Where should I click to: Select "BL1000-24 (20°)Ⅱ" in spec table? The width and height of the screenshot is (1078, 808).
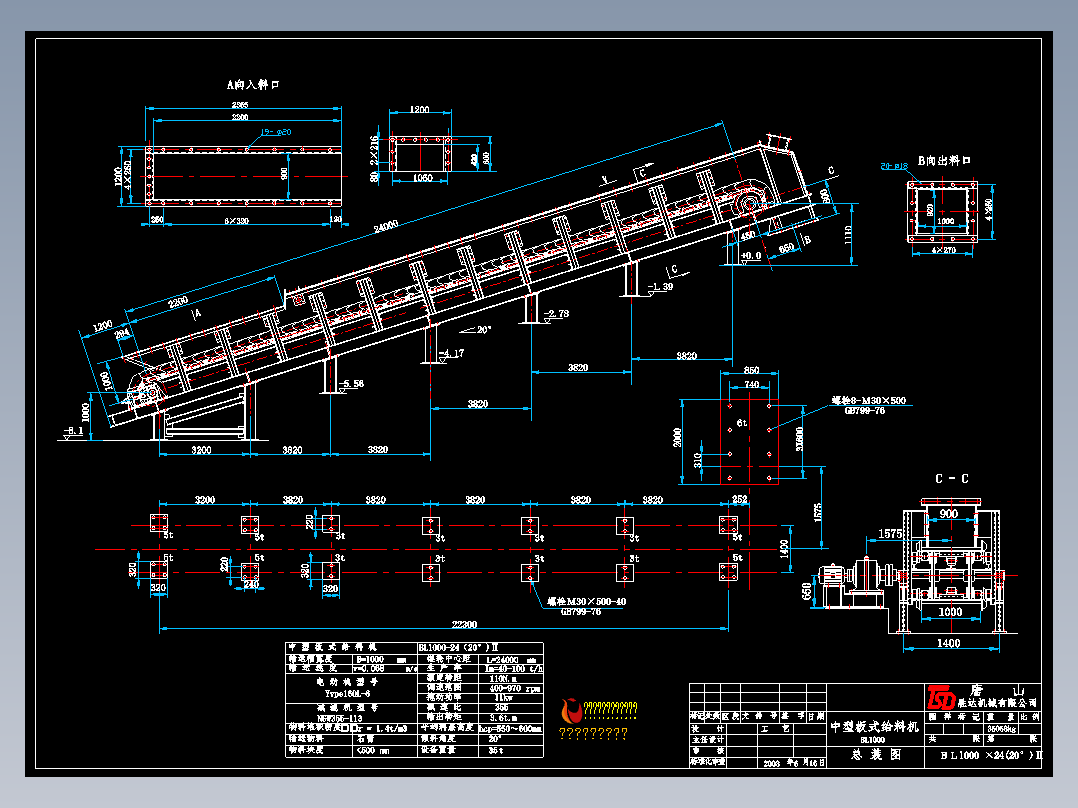pos(459,648)
